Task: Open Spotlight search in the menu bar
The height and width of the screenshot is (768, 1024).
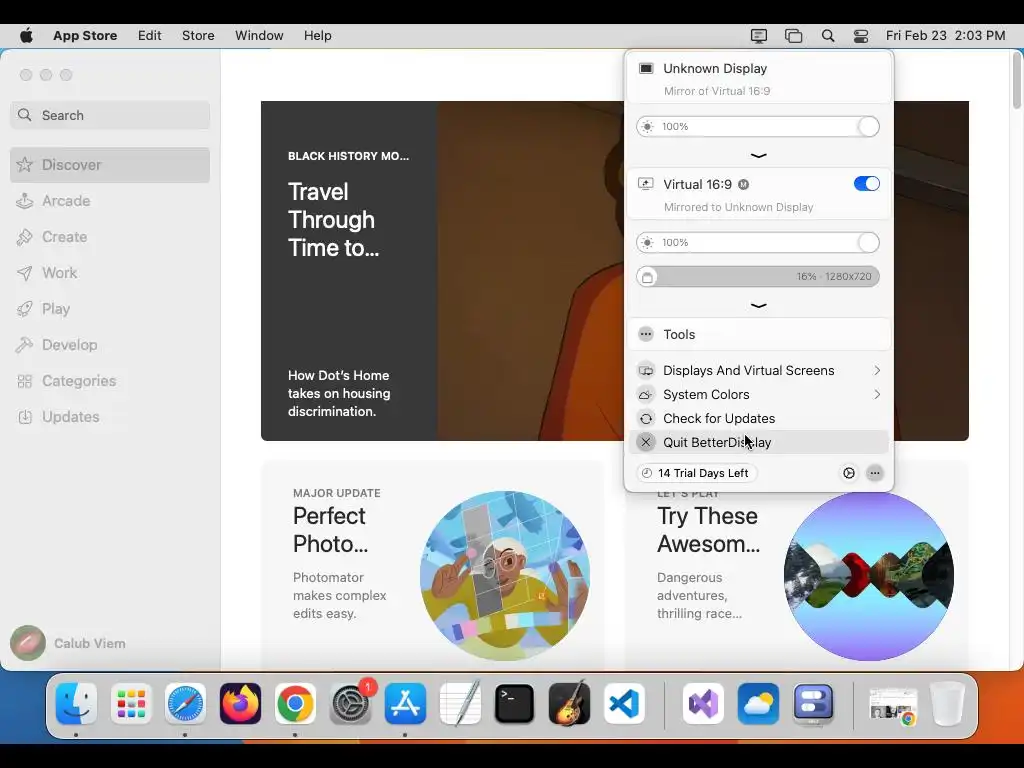Action: [x=827, y=36]
